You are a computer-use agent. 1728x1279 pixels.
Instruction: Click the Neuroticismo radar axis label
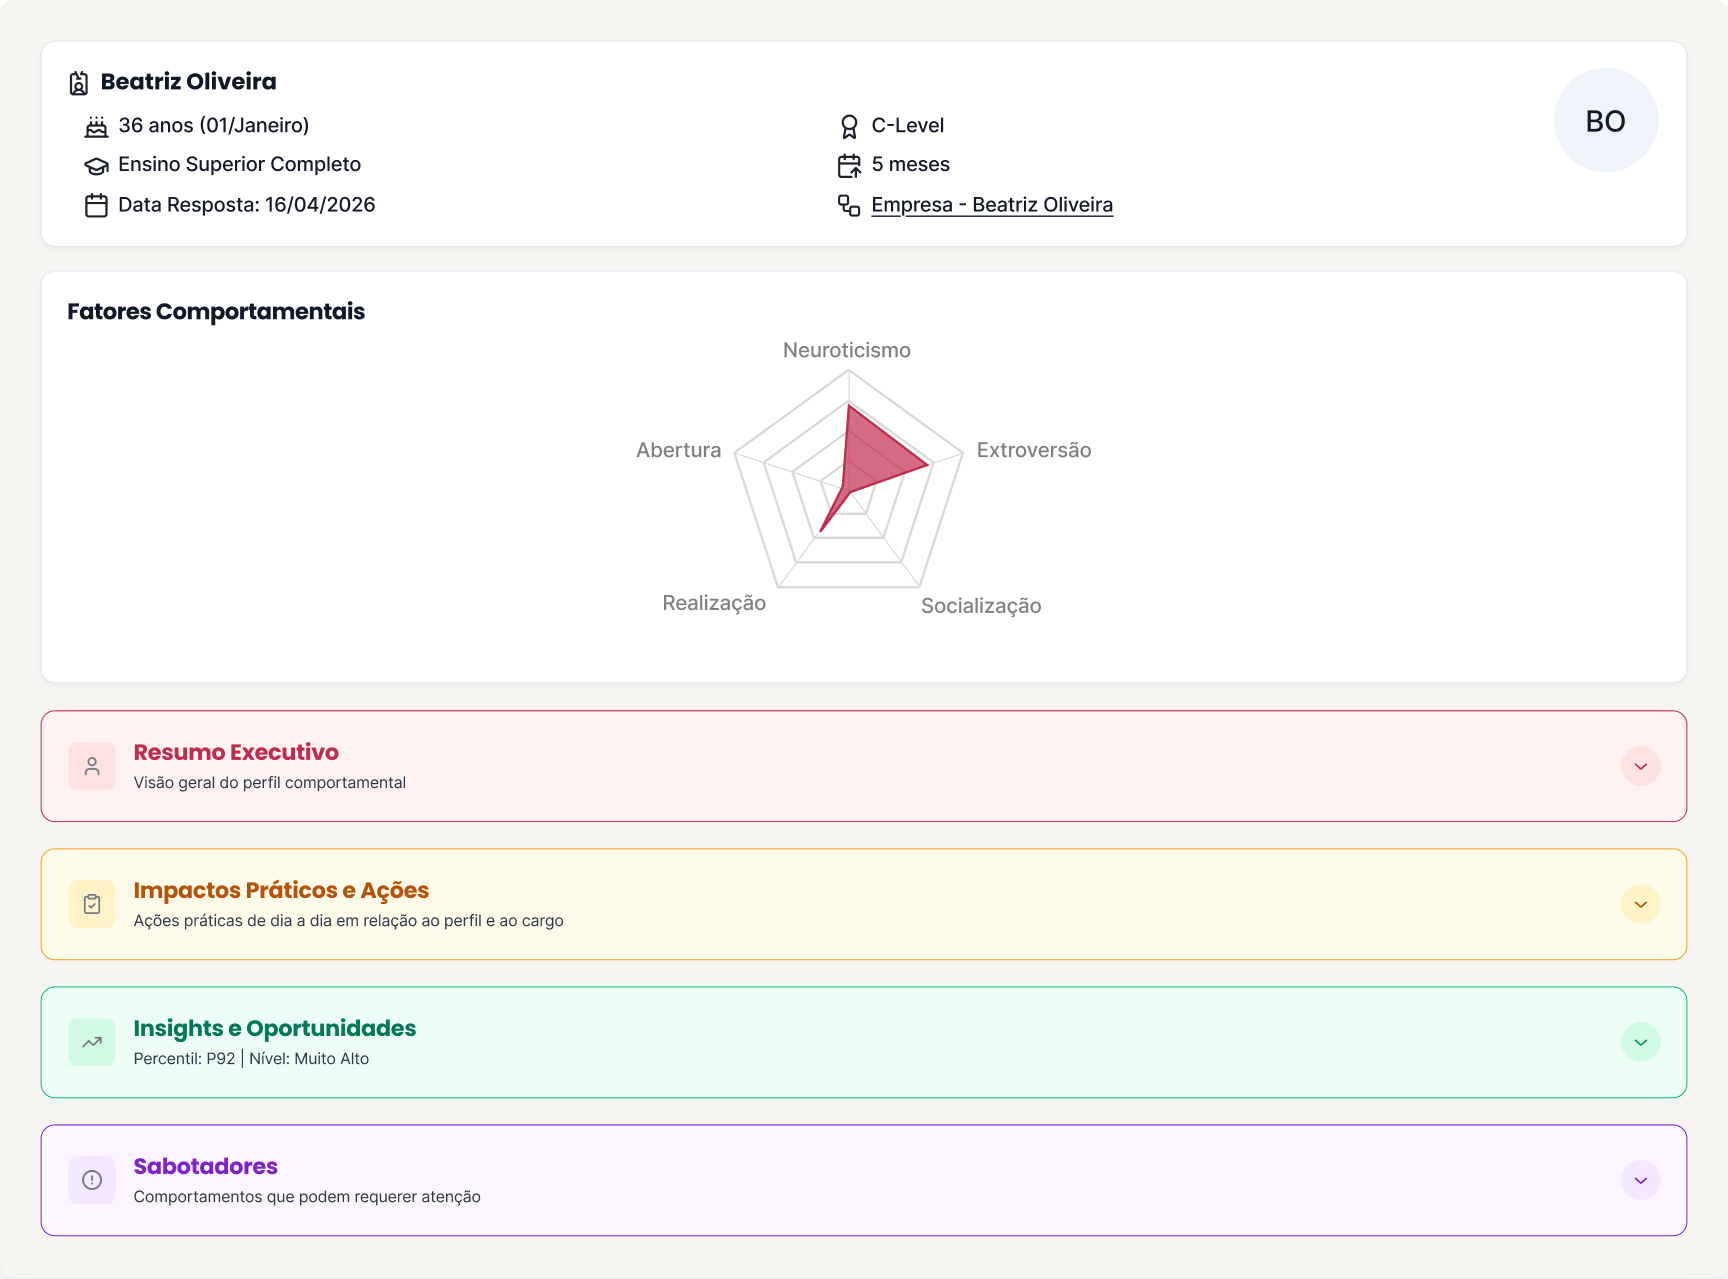[x=847, y=350]
